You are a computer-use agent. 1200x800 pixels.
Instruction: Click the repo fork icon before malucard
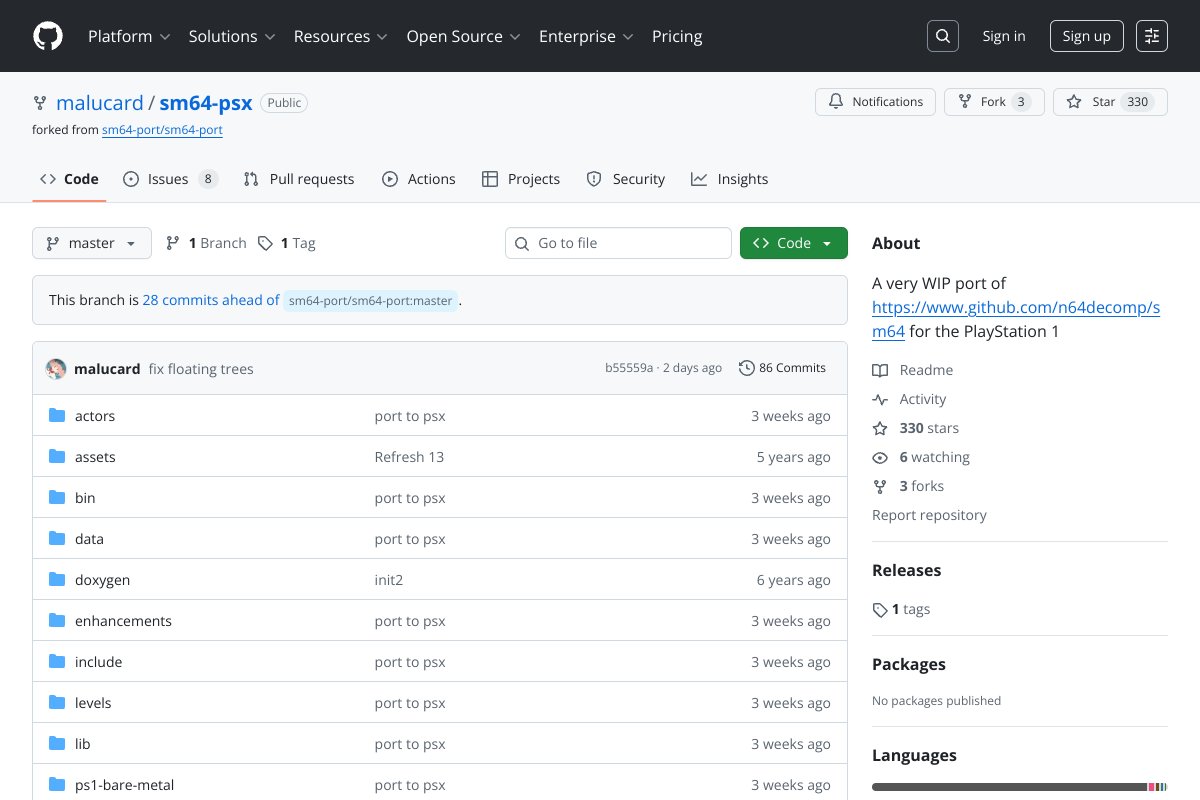(40, 102)
